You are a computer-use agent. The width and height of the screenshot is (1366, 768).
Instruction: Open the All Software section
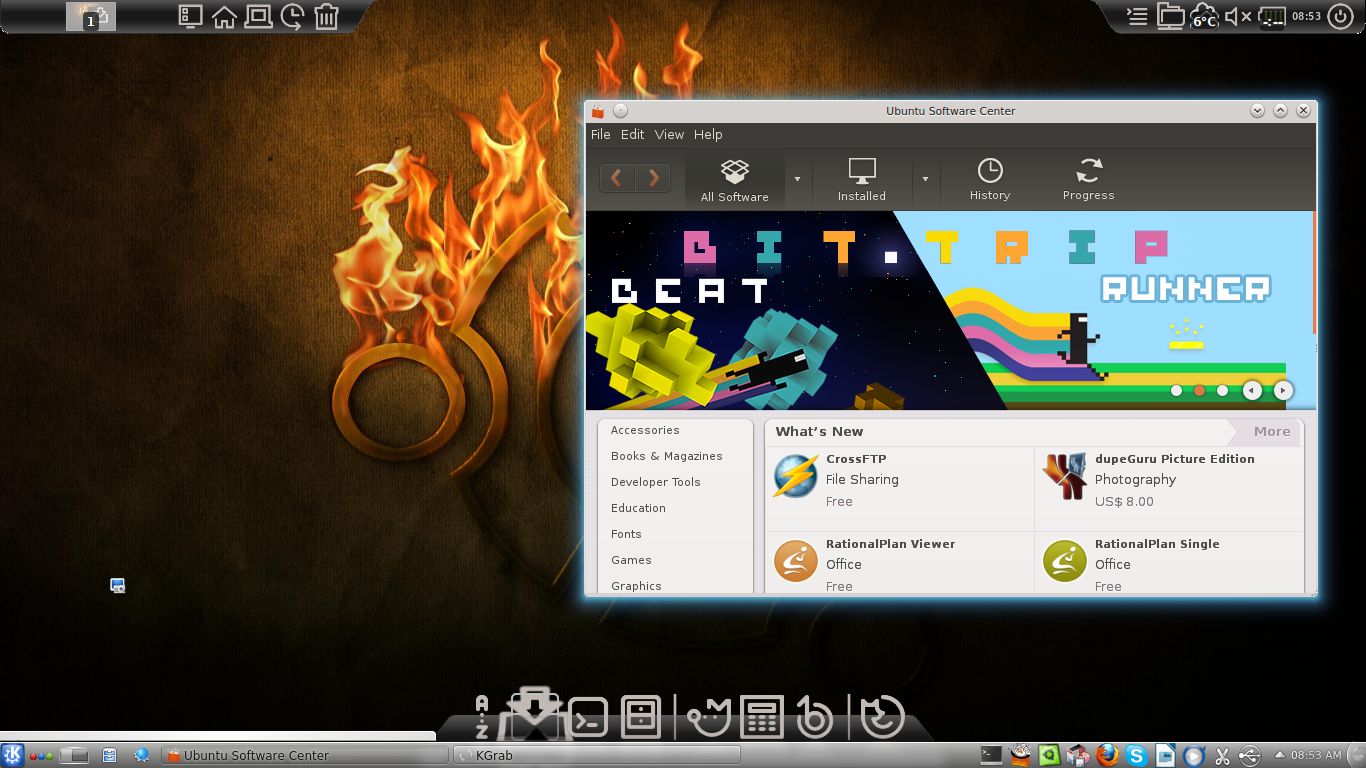735,181
